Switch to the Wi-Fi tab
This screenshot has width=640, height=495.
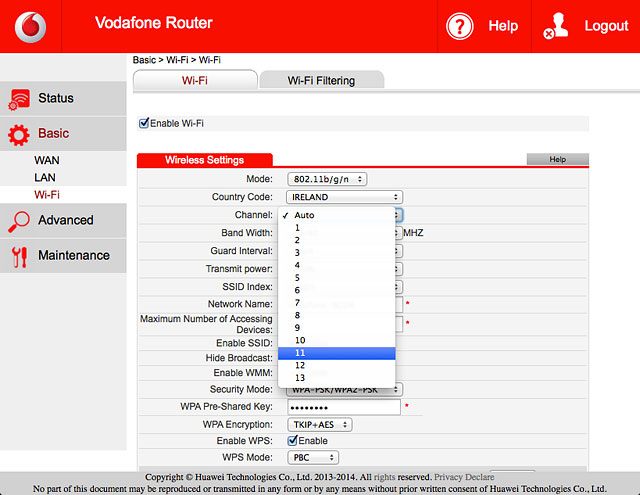point(195,80)
